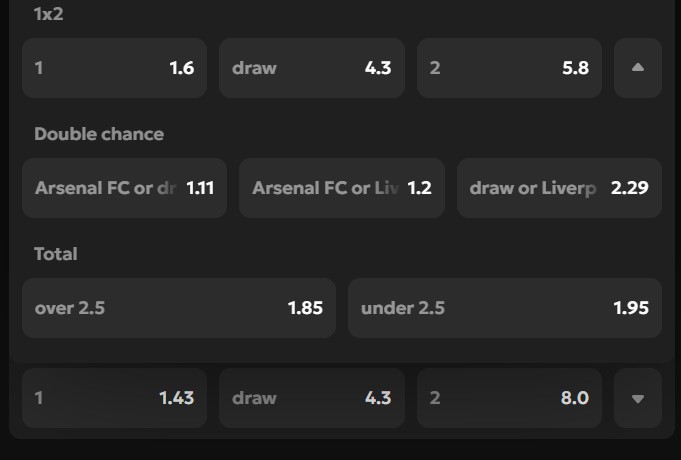Viewport: 681px width, 460px height.
Task: Click the 1.11 odds value
Action: coord(200,188)
